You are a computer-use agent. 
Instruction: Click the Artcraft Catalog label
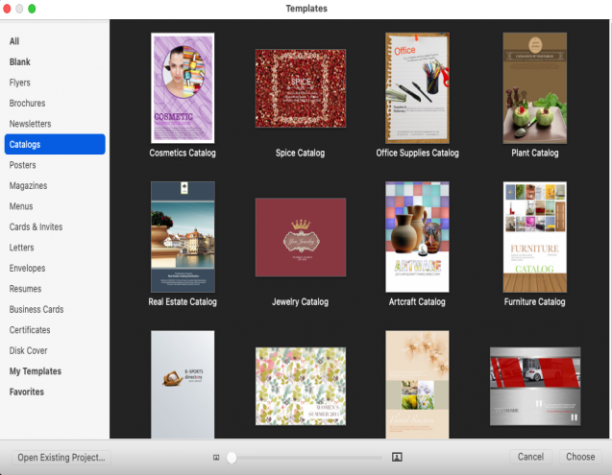(x=417, y=302)
